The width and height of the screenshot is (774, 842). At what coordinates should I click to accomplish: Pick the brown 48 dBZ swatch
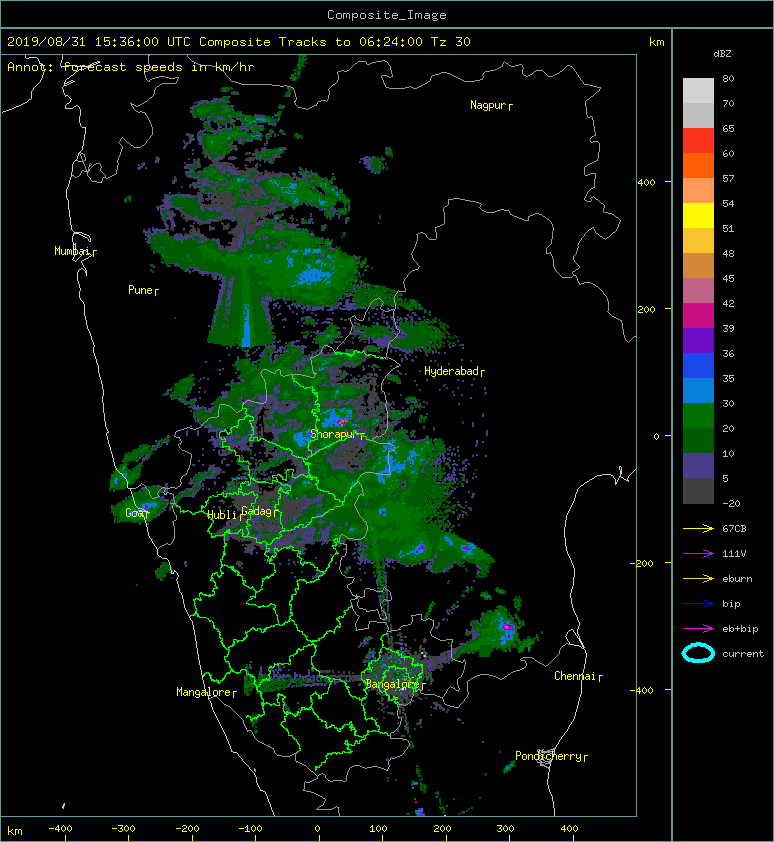(x=698, y=265)
